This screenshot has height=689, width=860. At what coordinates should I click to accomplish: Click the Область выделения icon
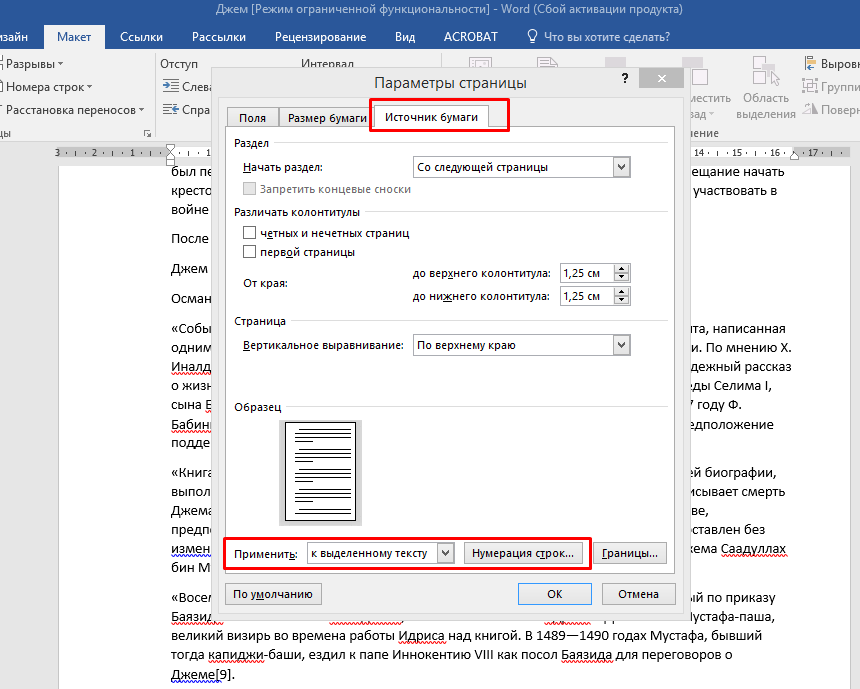click(x=766, y=71)
